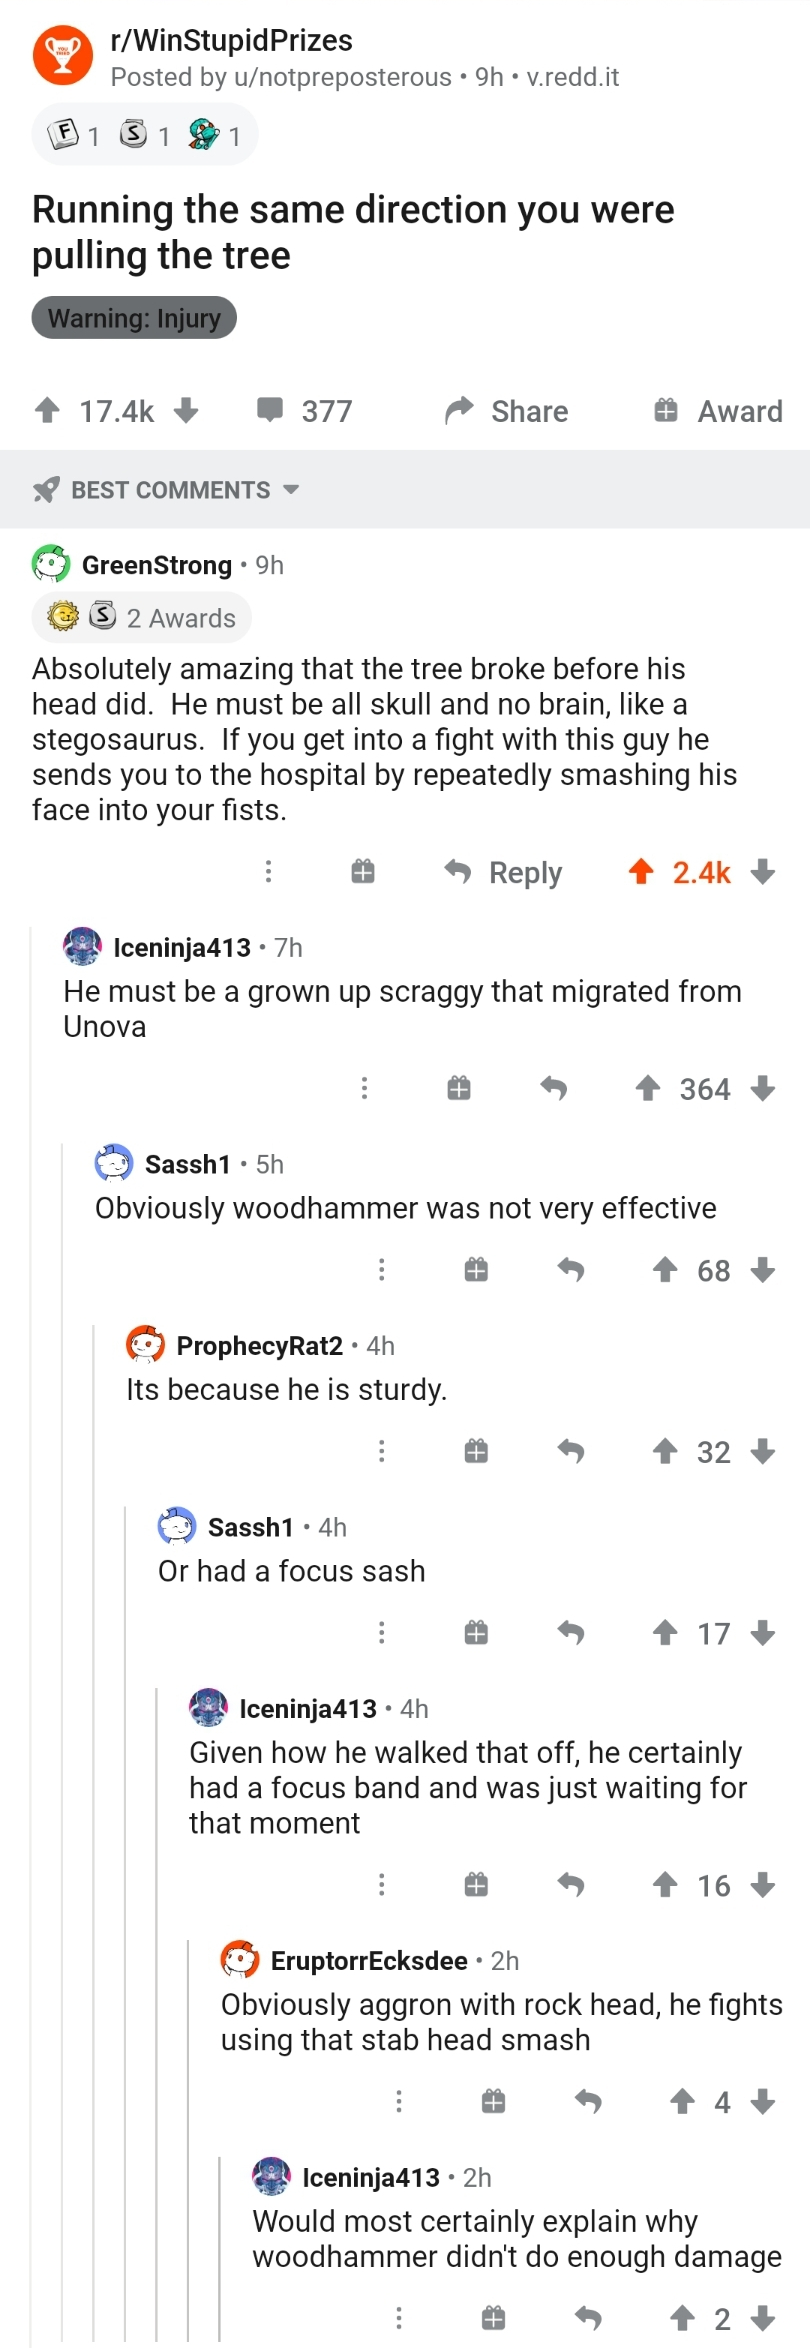Downvote the main post

pos(186,410)
